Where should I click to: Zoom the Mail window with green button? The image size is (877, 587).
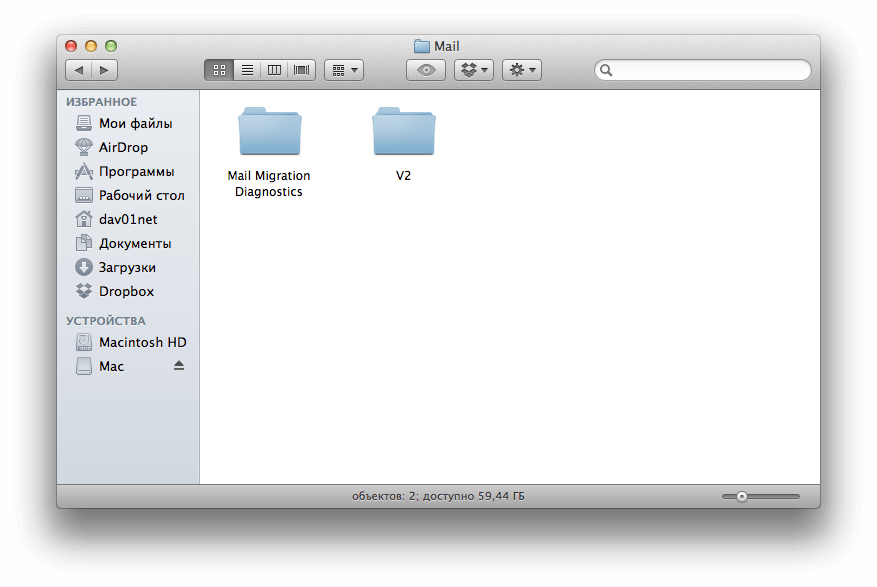pos(111,46)
